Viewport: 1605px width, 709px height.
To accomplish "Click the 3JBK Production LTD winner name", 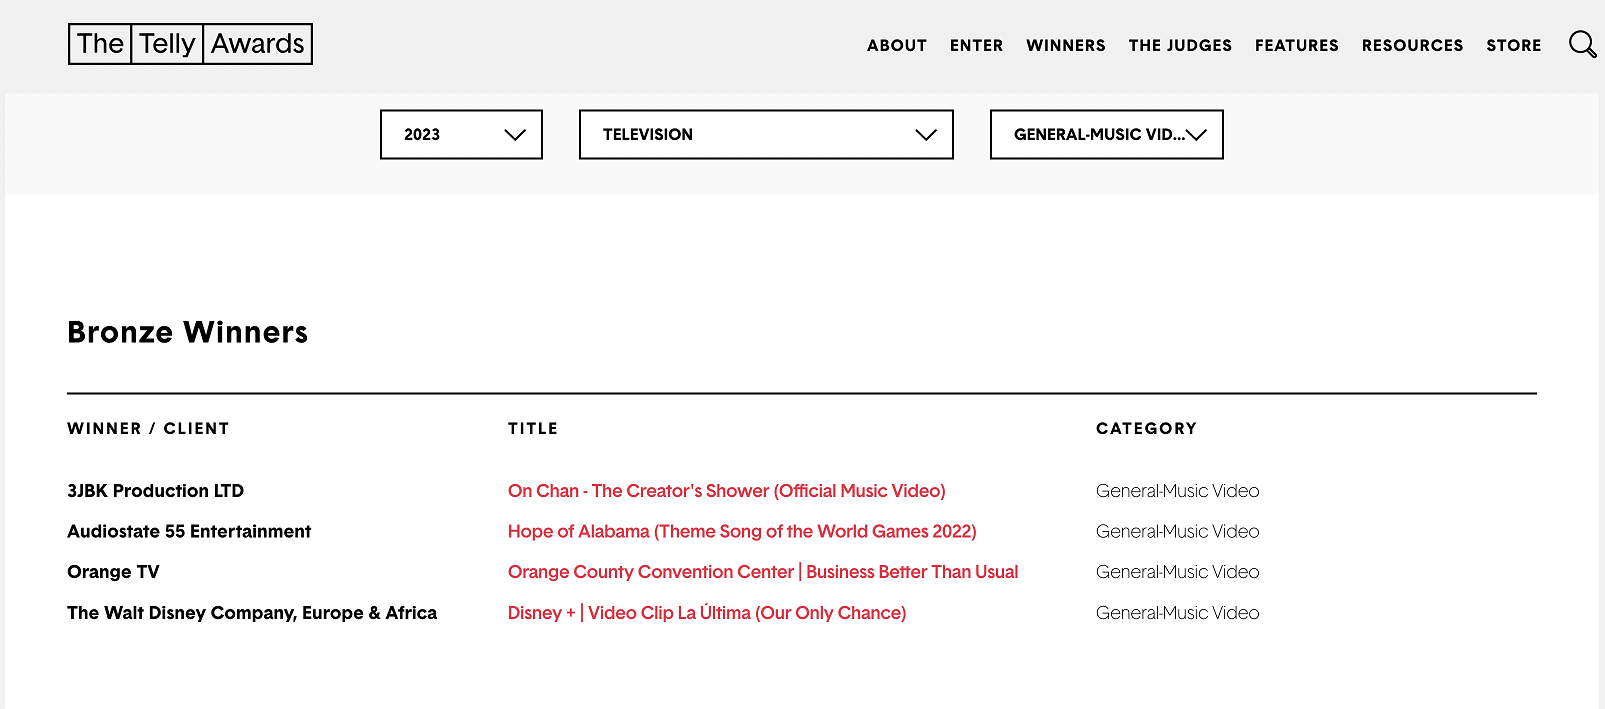I will click(x=155, y=491).
